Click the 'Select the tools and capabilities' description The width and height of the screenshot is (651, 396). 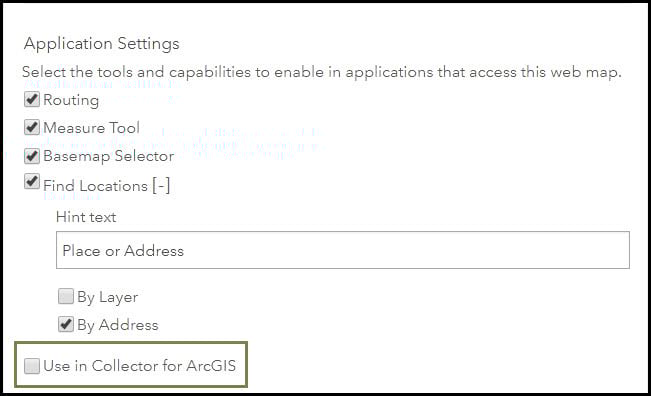pyautogui.click(x=322, y=72)
